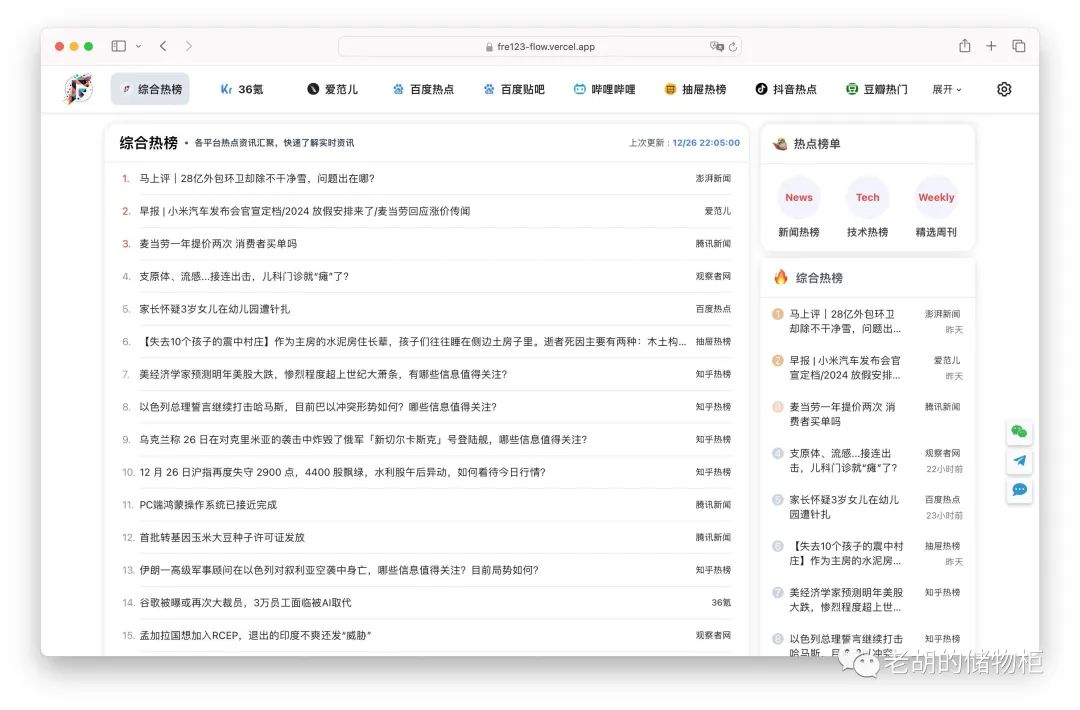
Task: Click the 精选周刊 label
Action: (x=936, y=232)
